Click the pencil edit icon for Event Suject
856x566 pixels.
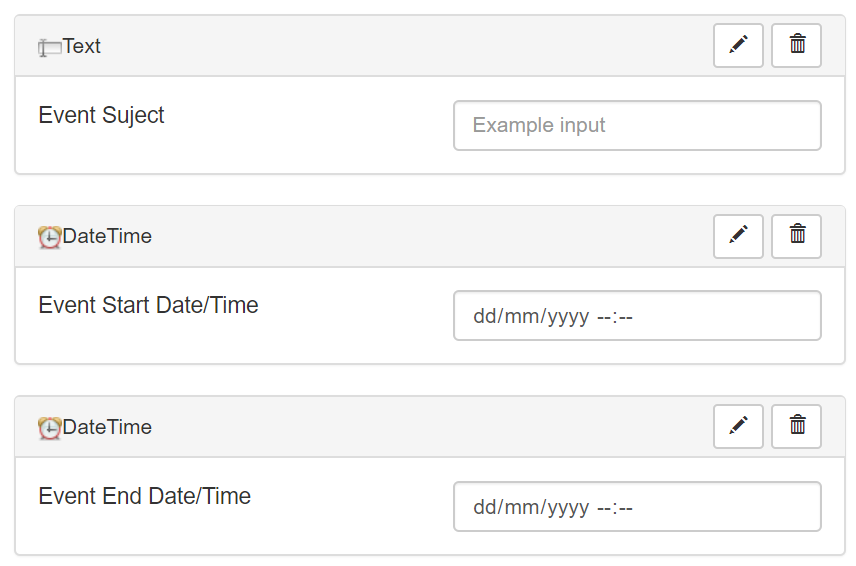pyautogui.click(x=738, y=45)
